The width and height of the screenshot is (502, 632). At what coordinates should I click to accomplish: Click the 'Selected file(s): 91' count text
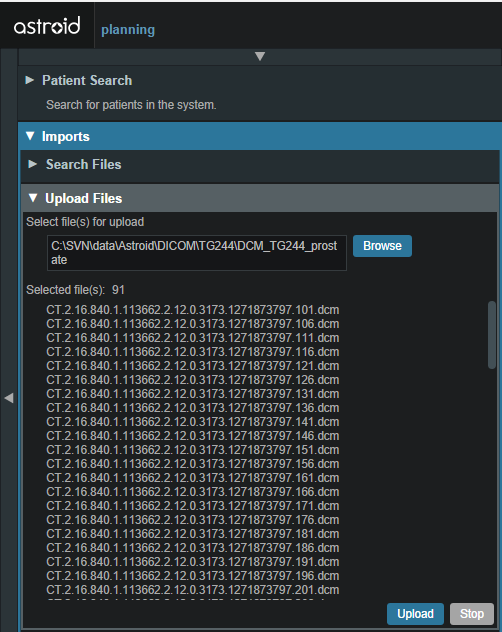(75, 290)
